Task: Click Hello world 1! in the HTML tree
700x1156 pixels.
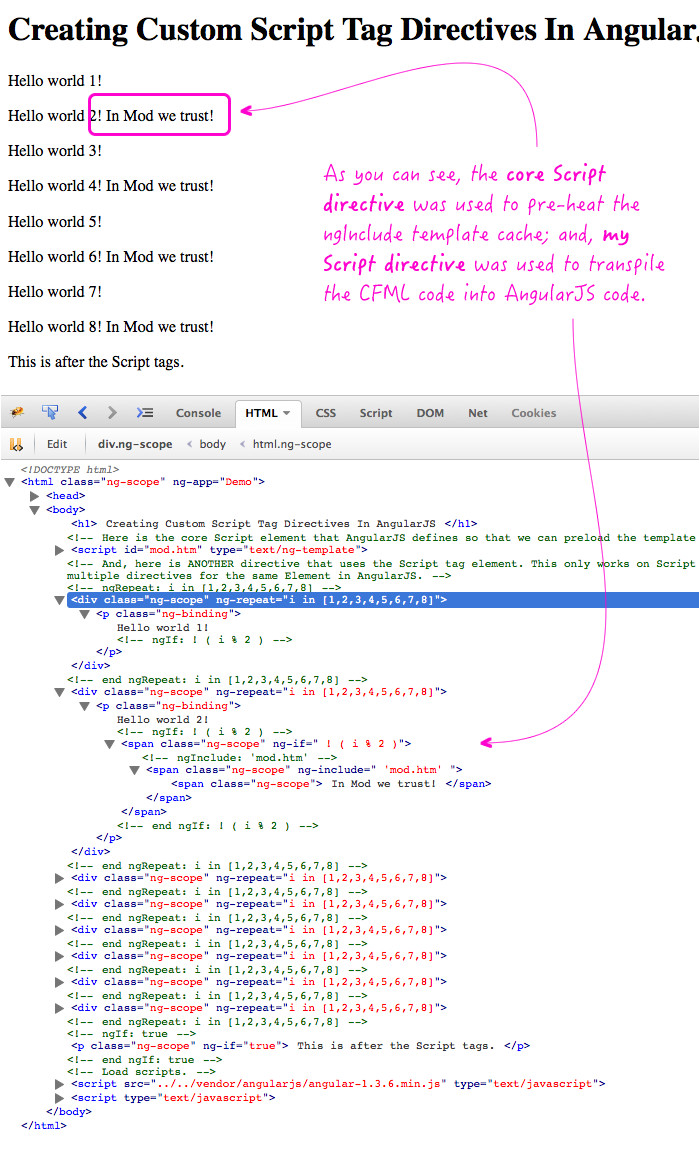Action: coord(162,627)
